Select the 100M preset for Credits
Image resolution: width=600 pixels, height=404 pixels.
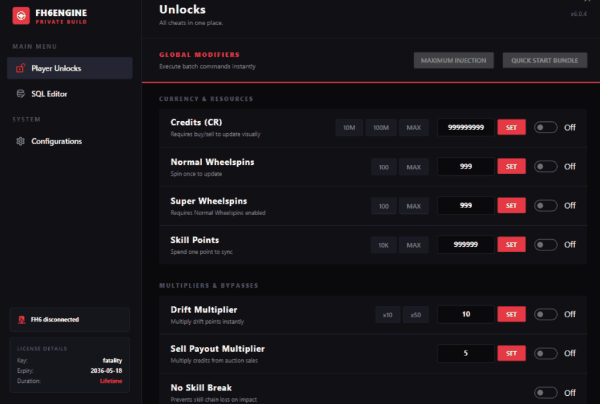click(x=381, y=128)
